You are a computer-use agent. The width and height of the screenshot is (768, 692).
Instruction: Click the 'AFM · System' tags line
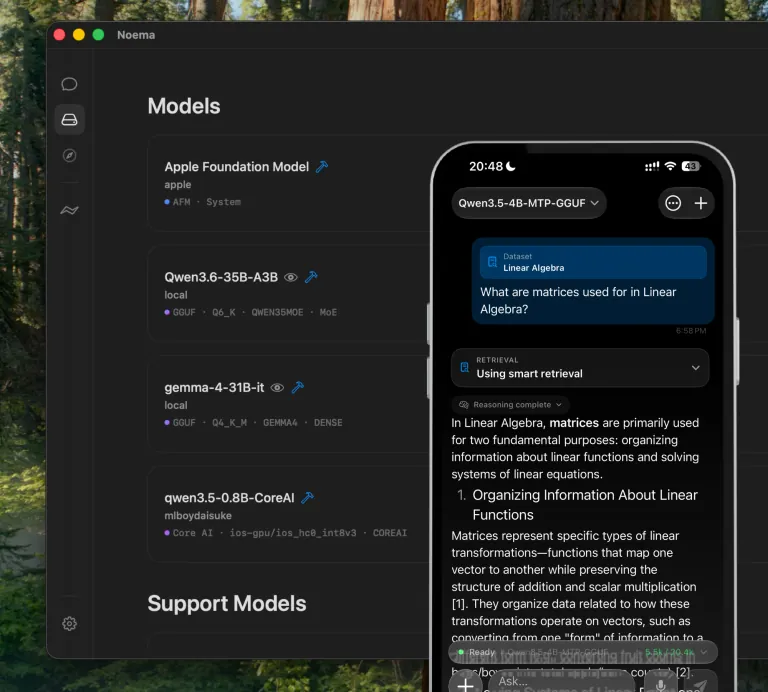click(x=202, y=202)
